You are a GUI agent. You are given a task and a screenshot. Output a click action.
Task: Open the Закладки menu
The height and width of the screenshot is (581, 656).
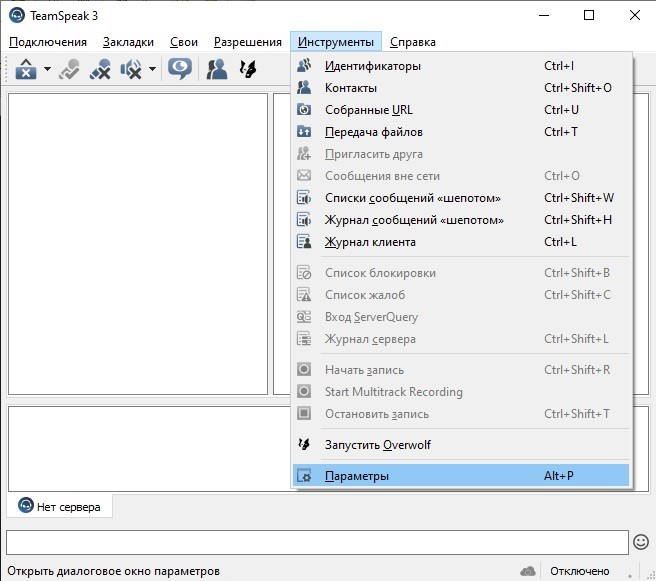coord(128,42)
